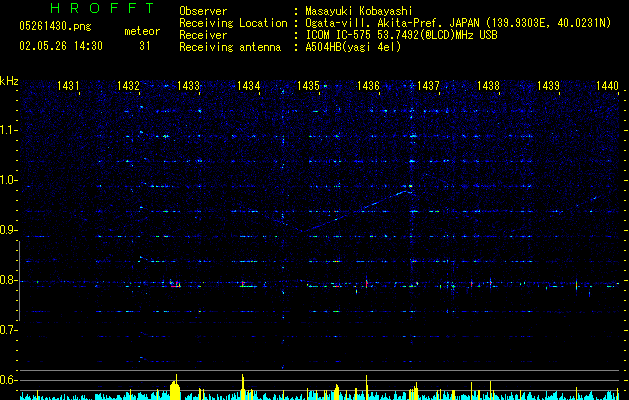Click the 'Receiving Location' label
The height and width of the screenshot is (400, 629).
(233, 23)
